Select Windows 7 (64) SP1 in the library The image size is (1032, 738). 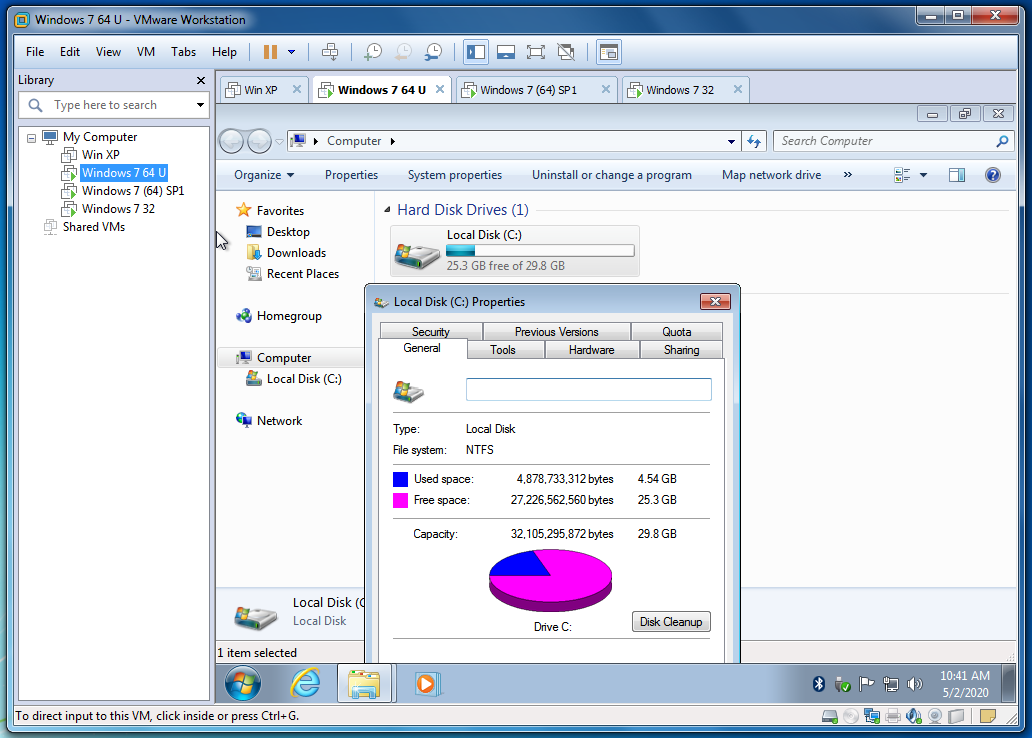(132, 191)
